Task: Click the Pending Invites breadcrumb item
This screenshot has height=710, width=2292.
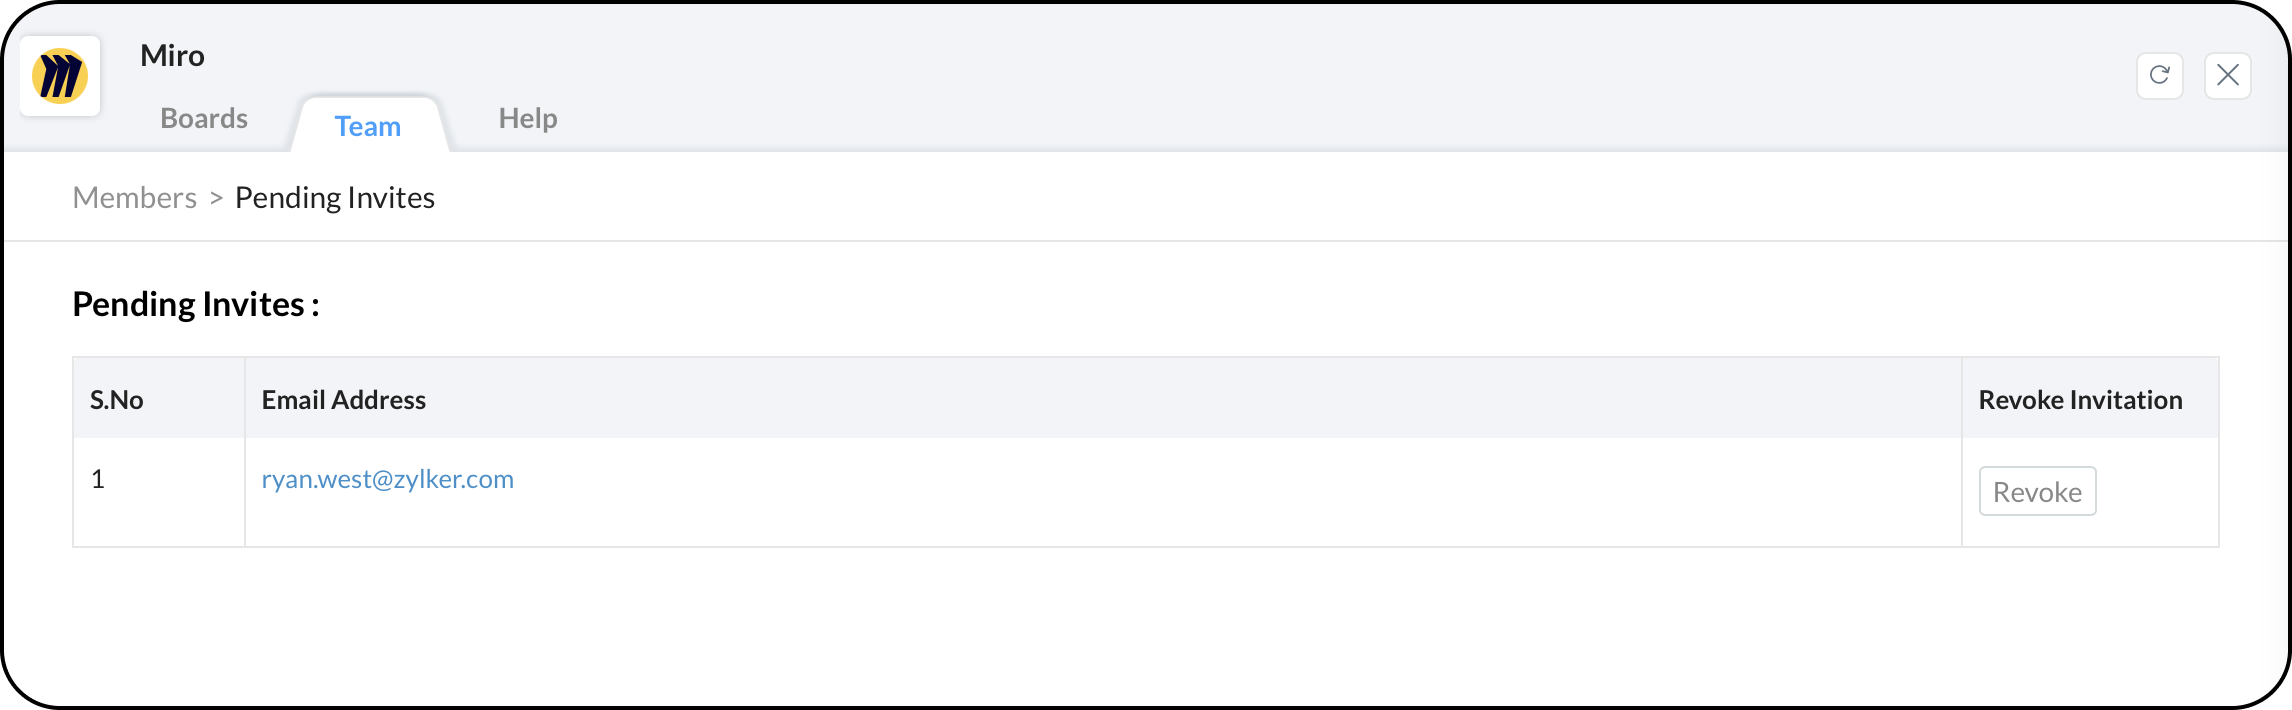Action: [334, 198]
